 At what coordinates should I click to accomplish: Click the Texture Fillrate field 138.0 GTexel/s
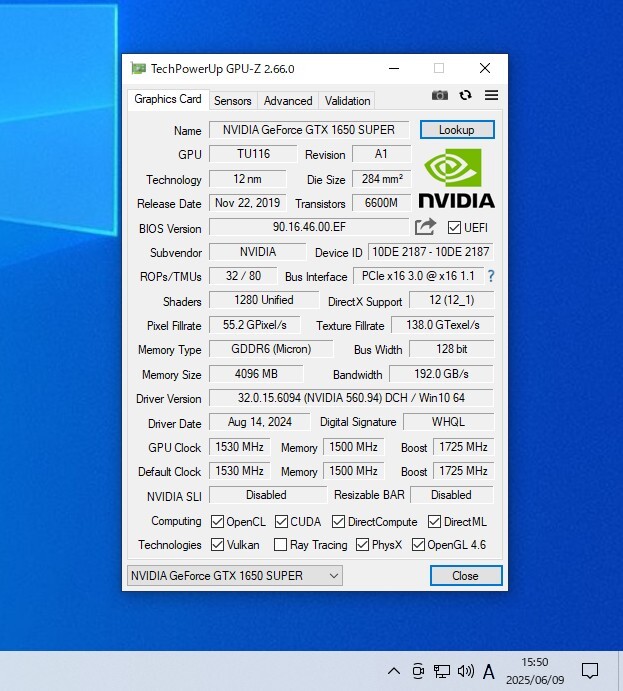(442, 325)
